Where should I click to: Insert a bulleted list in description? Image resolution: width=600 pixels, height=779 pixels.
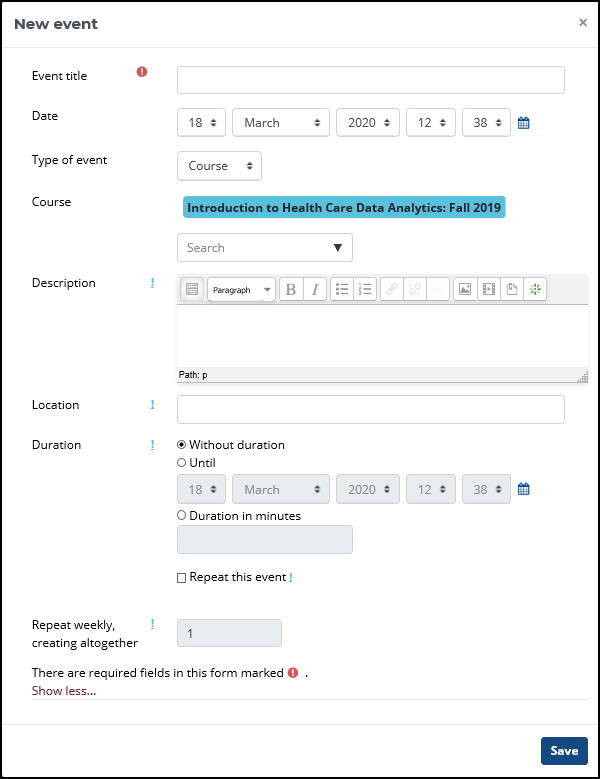point(342,290)
